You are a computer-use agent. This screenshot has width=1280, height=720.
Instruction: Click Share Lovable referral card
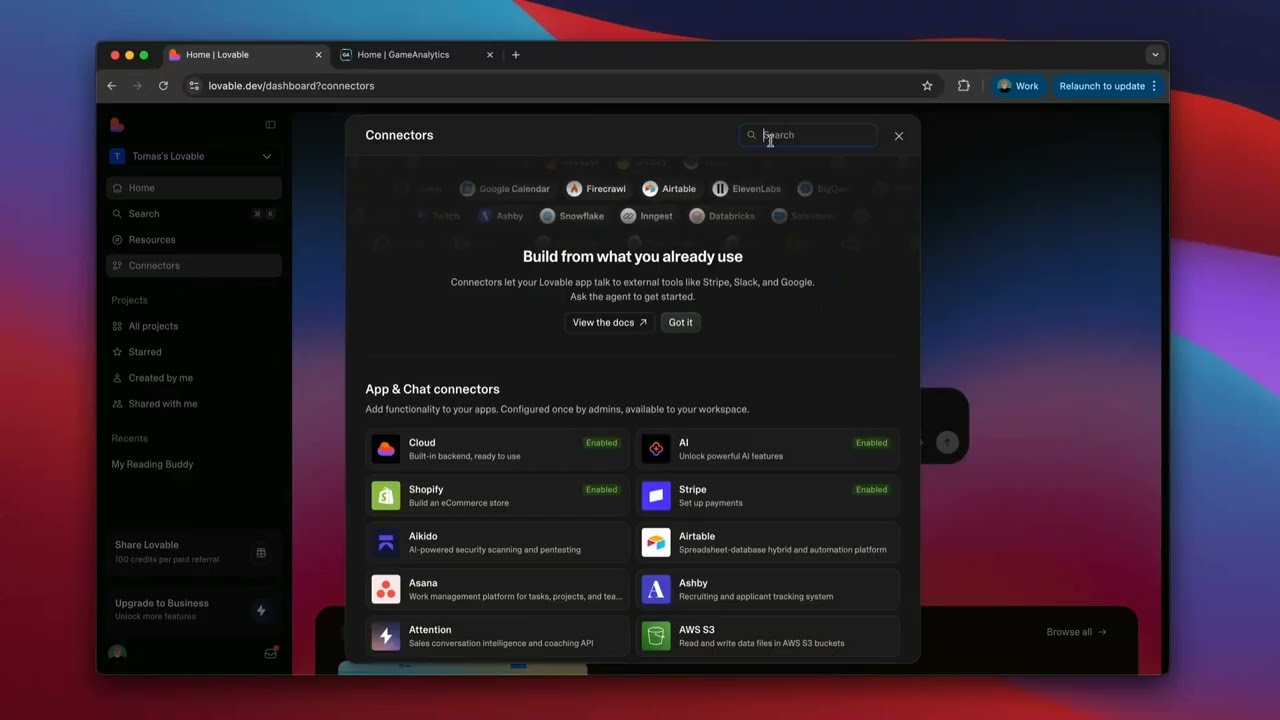click(193, 552)
